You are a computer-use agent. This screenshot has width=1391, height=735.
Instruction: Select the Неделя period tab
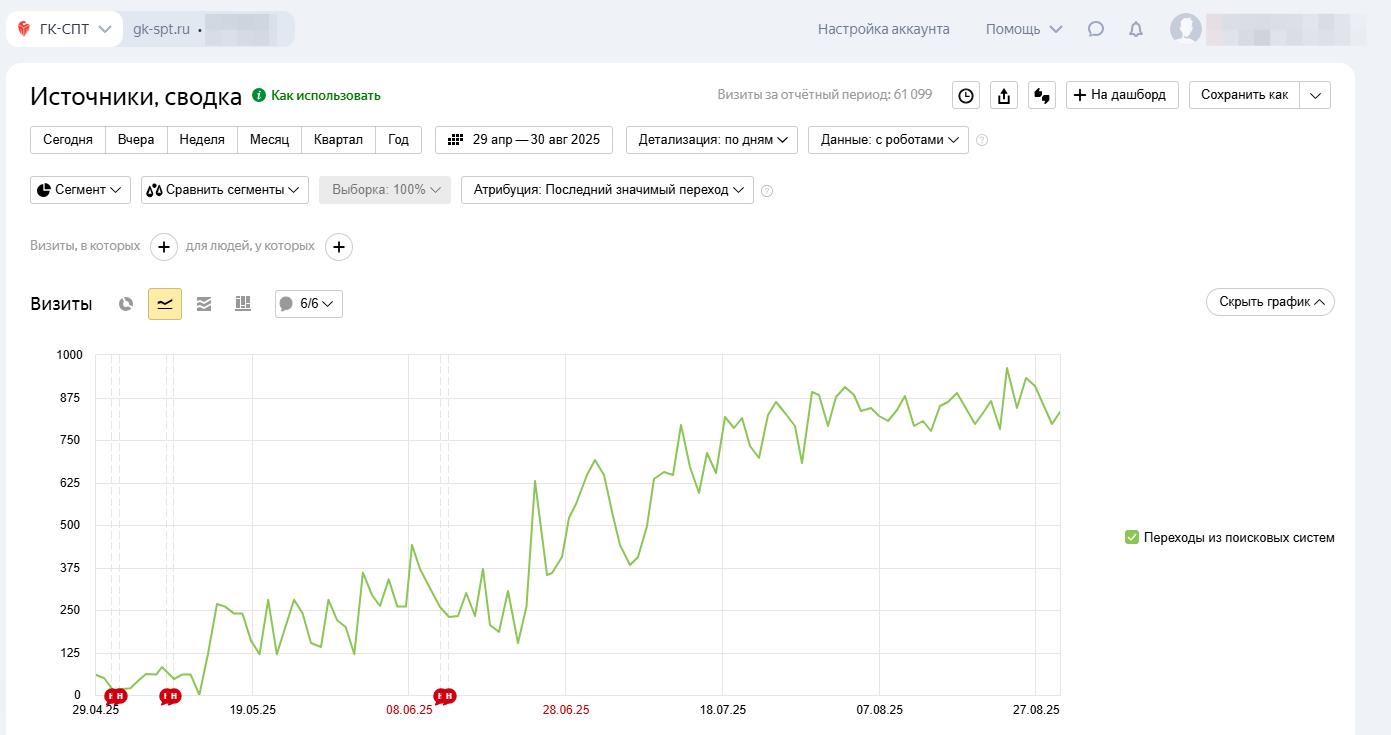202,140
